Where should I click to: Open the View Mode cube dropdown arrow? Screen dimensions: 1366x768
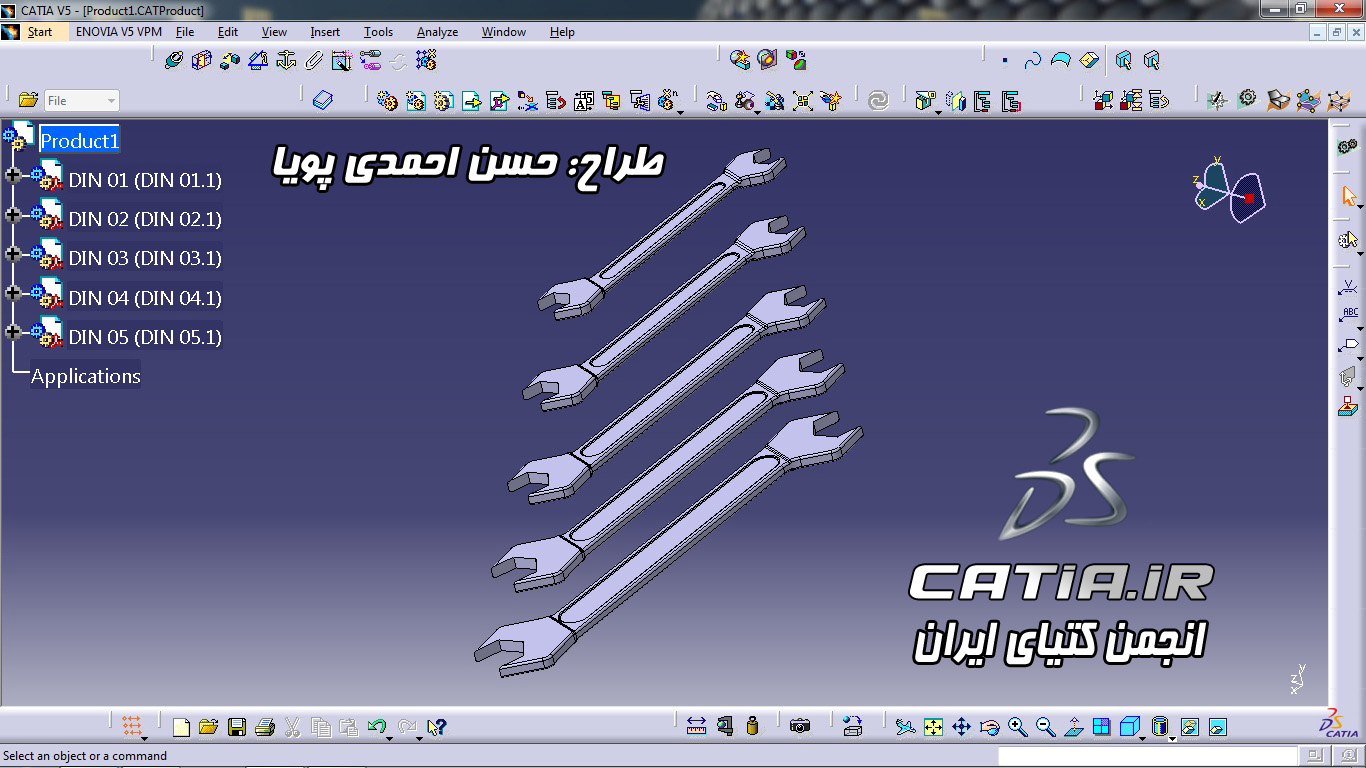point(1143,738)
